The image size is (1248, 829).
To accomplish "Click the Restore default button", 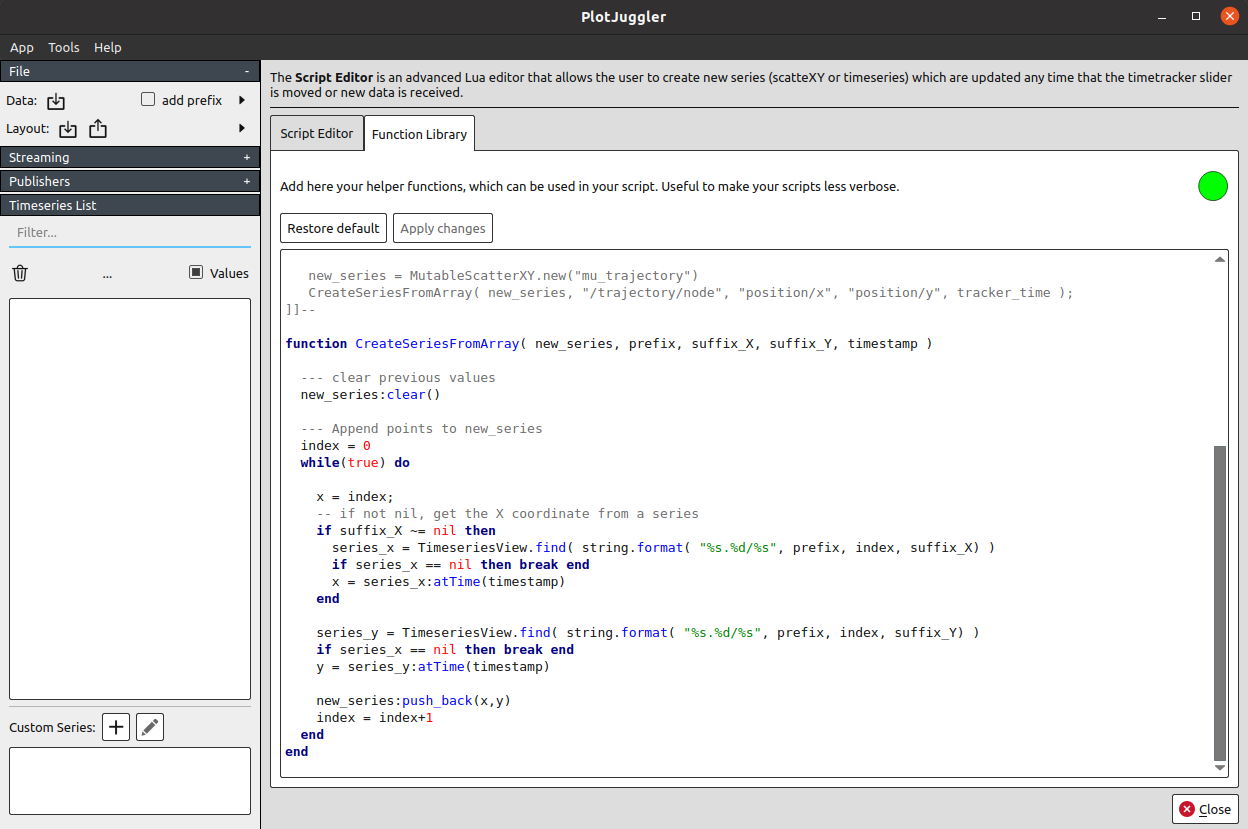I will coord(333,228).
